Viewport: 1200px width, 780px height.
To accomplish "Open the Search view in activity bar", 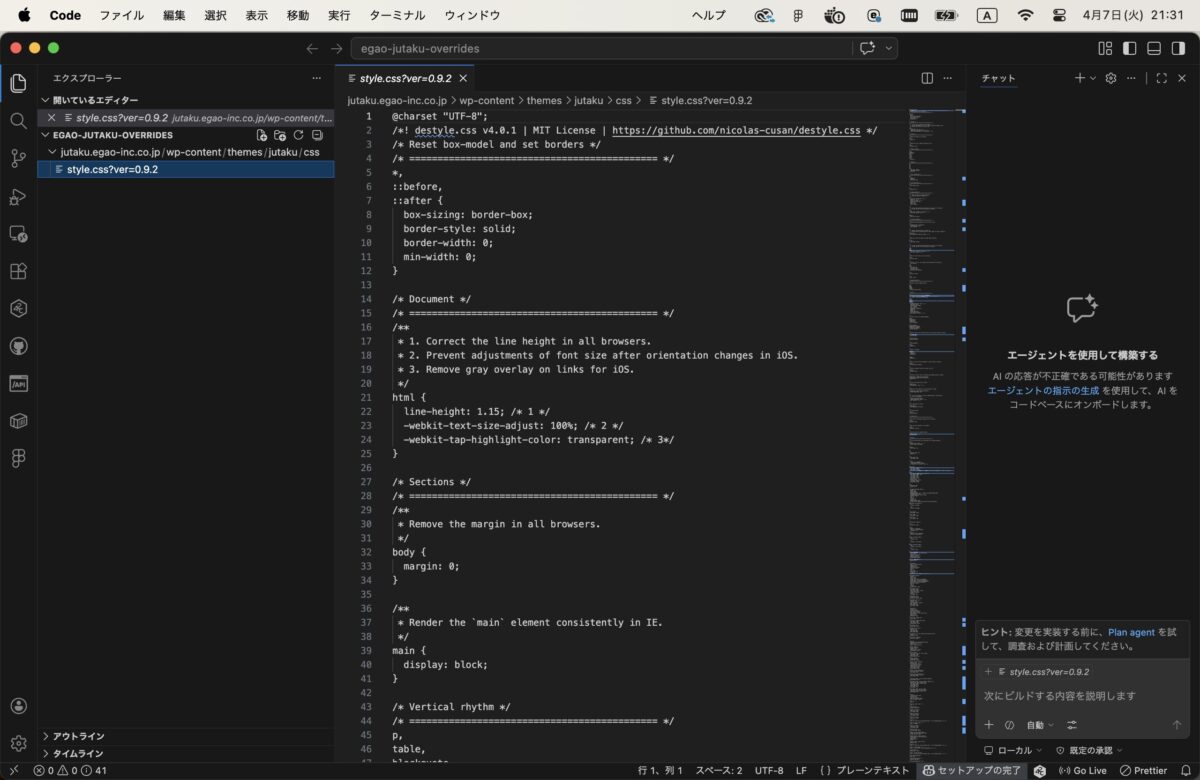I will click(18, 121).
